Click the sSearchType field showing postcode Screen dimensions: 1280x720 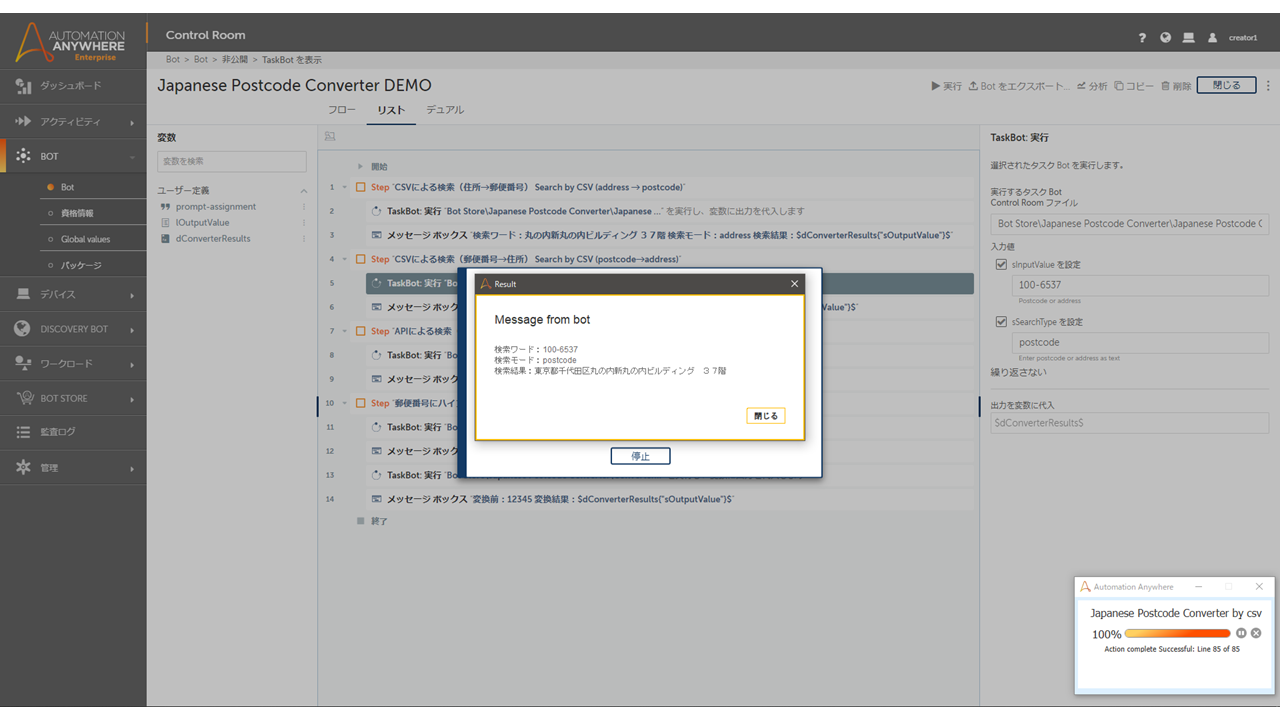coord(1141,342)
